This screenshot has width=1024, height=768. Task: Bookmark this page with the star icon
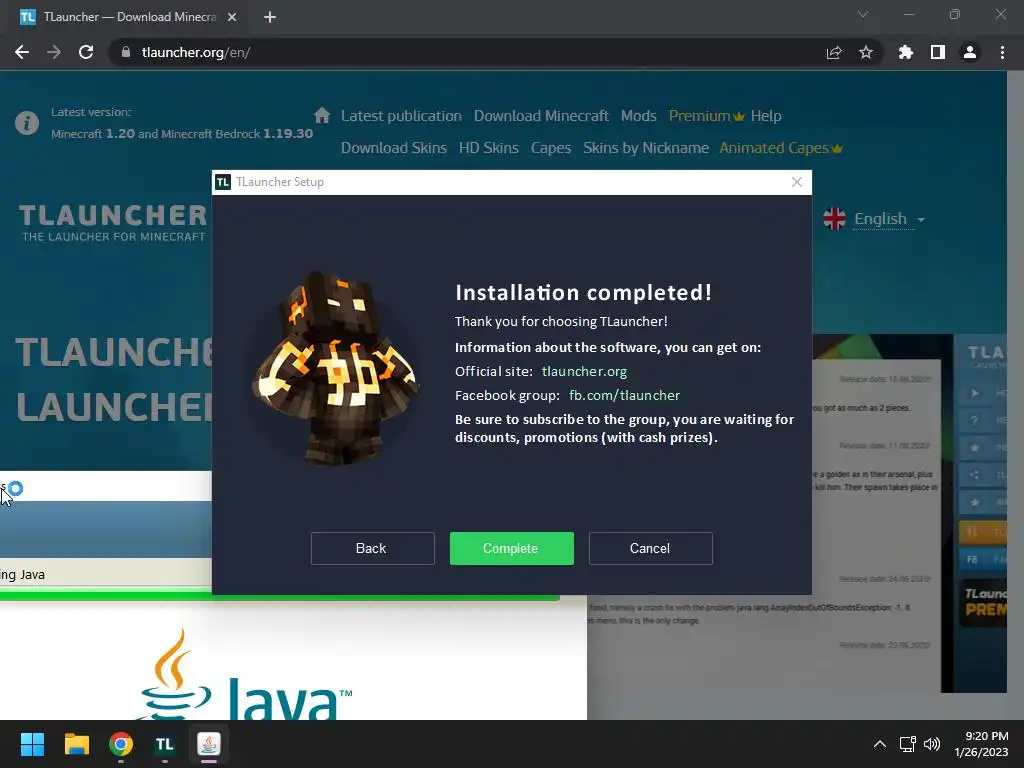(x=866, y=52)
